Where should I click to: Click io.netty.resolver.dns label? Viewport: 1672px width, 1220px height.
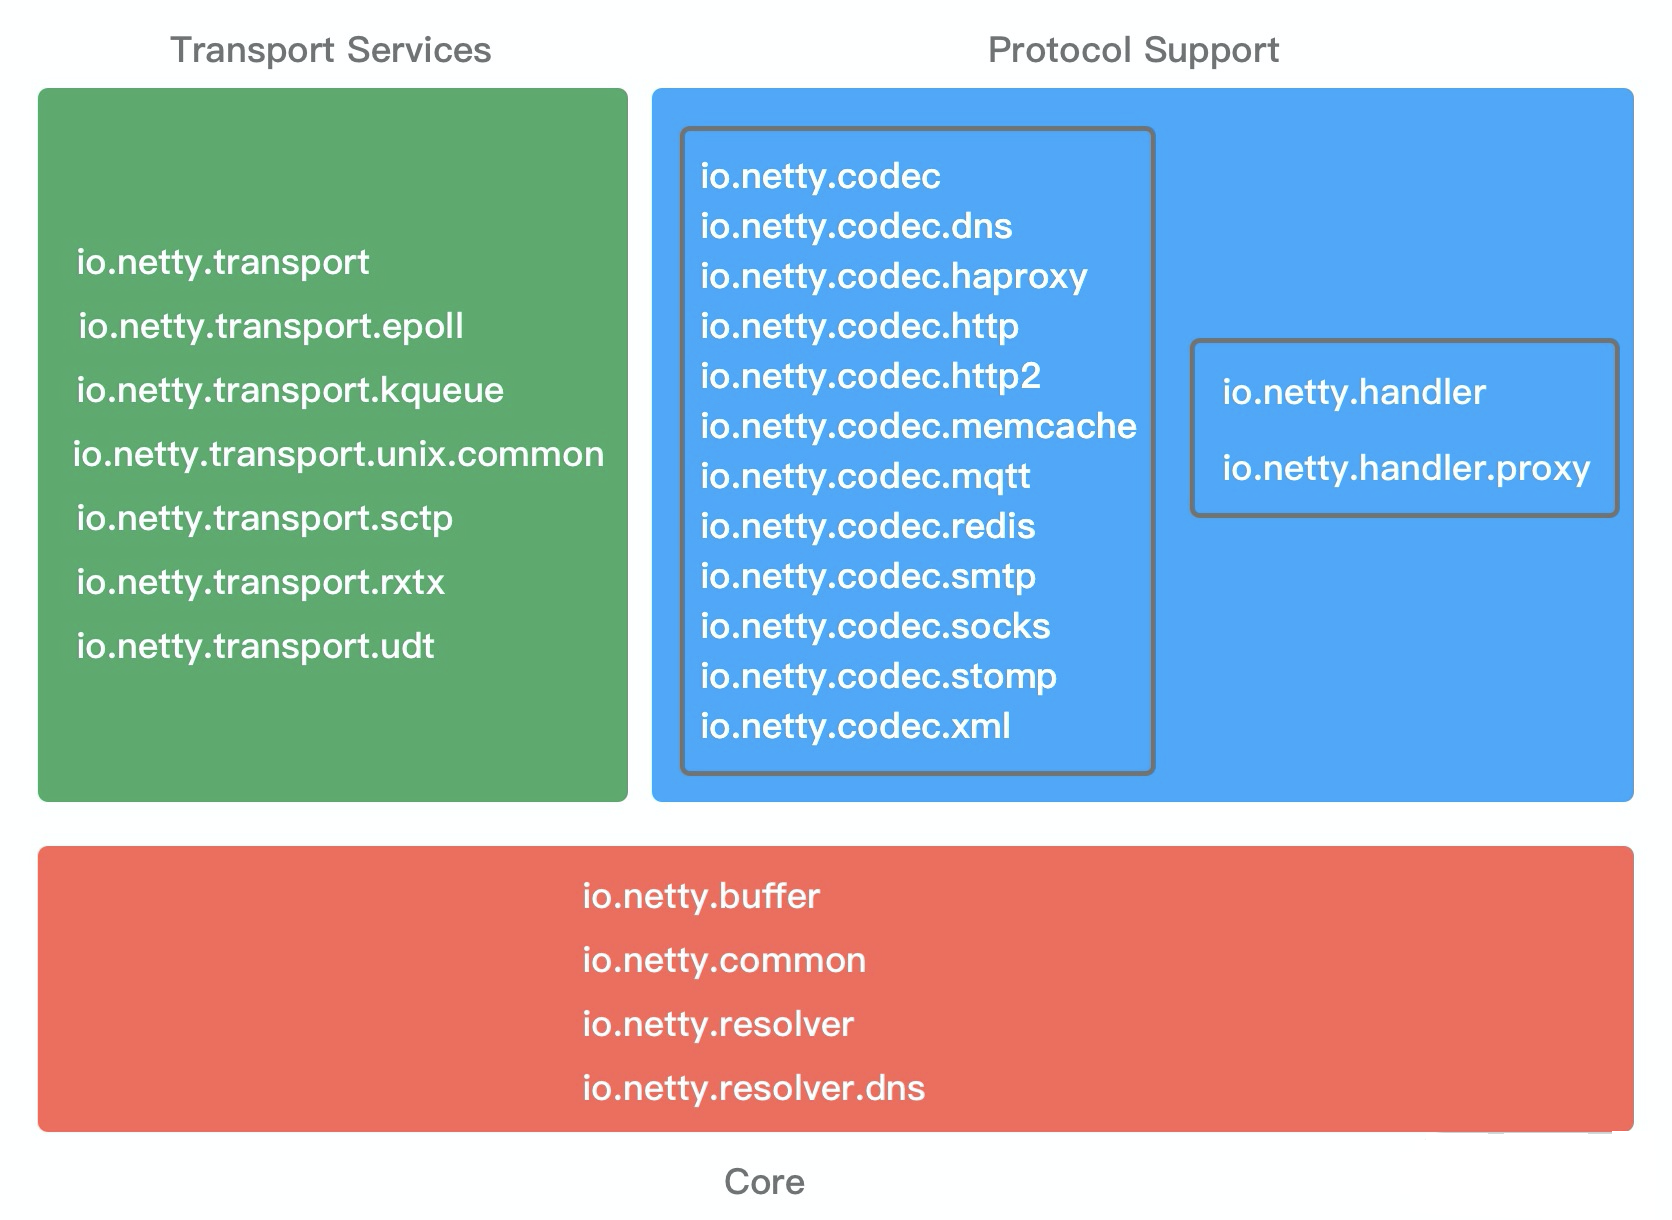point(754,1089)
